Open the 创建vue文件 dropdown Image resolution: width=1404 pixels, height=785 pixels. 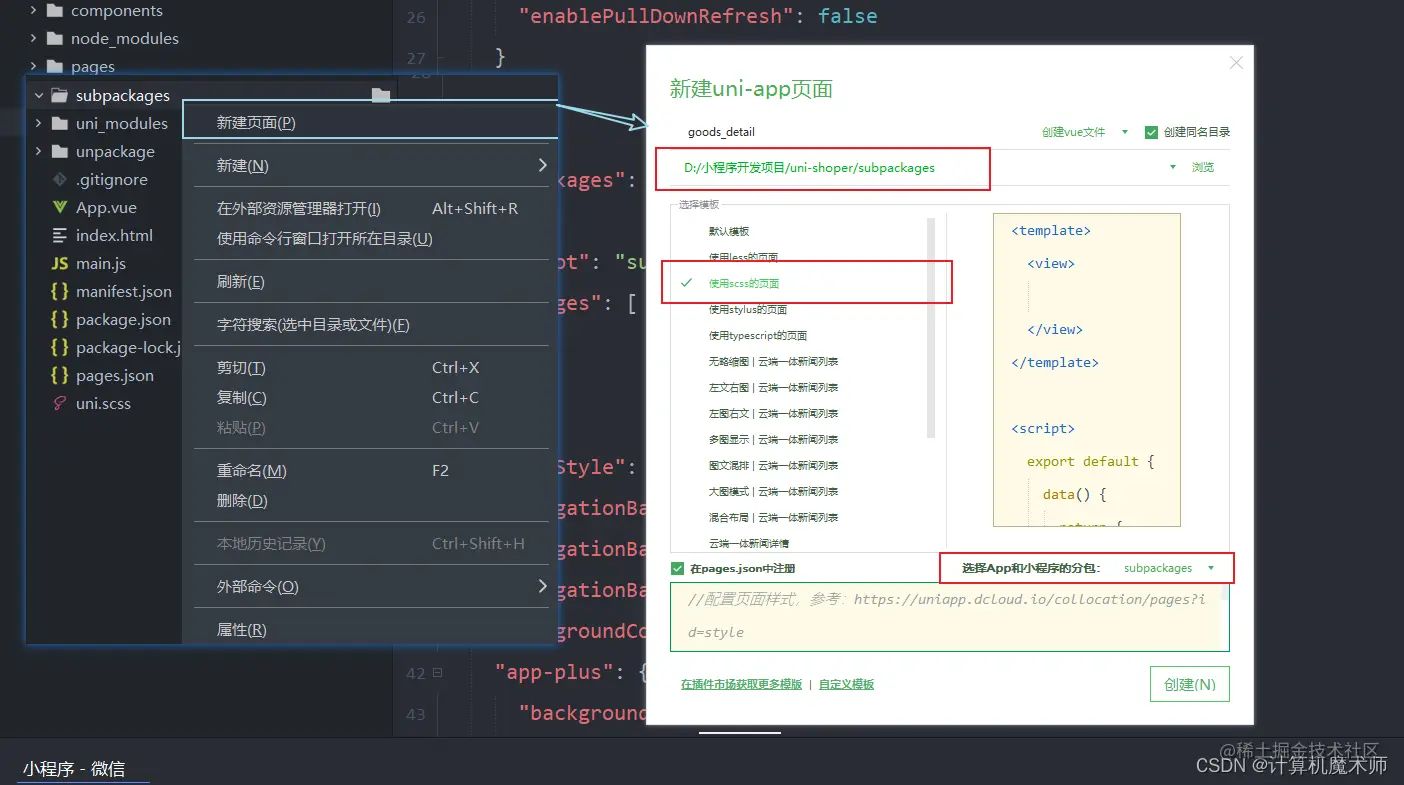pyautogui.click(x=1085, y=132)
